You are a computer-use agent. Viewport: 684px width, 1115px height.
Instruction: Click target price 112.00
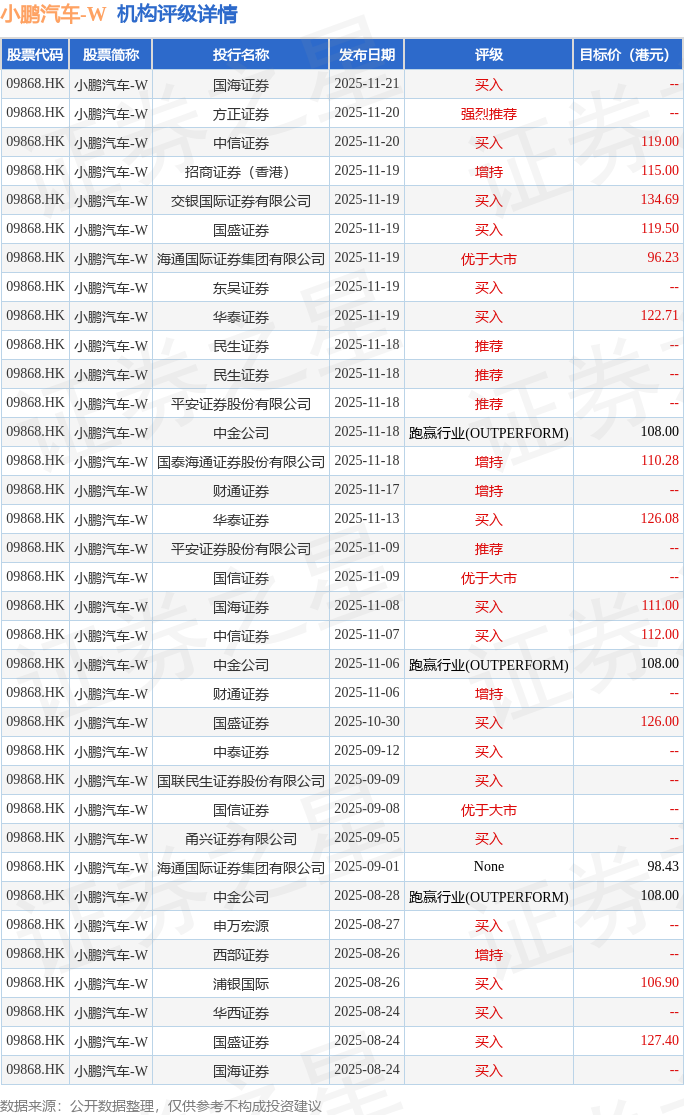tap(660, 635)
